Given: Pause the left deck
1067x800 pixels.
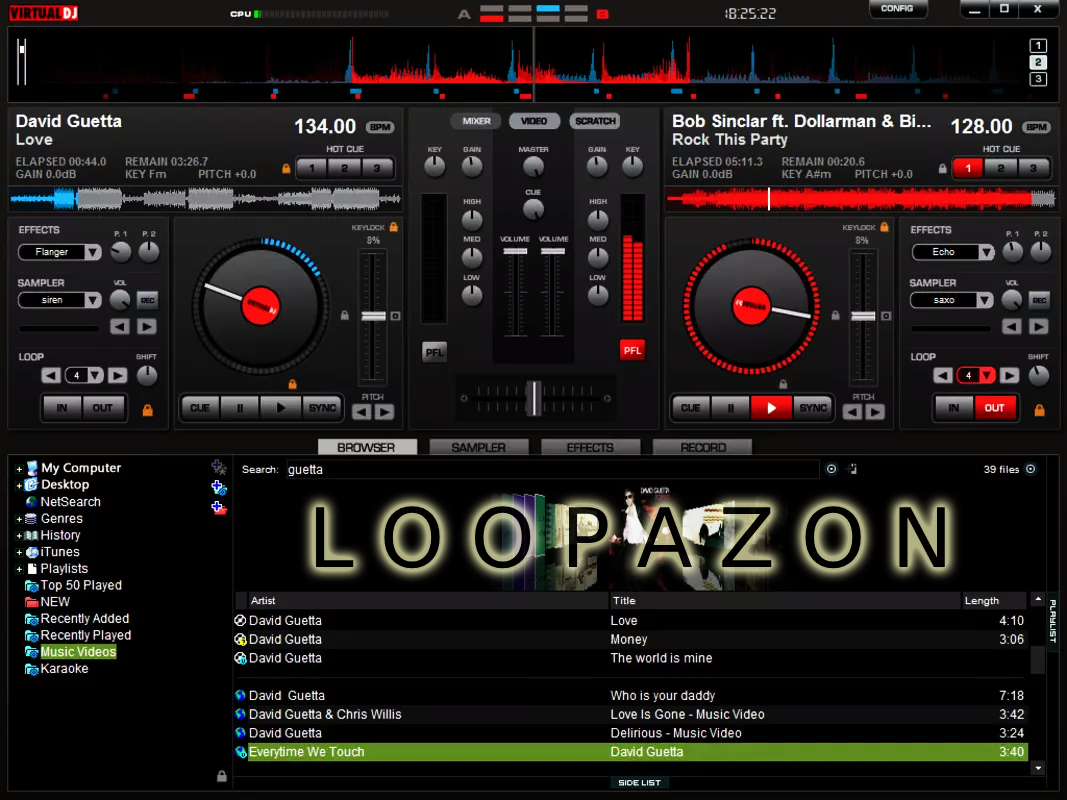Looking at the screenshot, I should 240,408.
